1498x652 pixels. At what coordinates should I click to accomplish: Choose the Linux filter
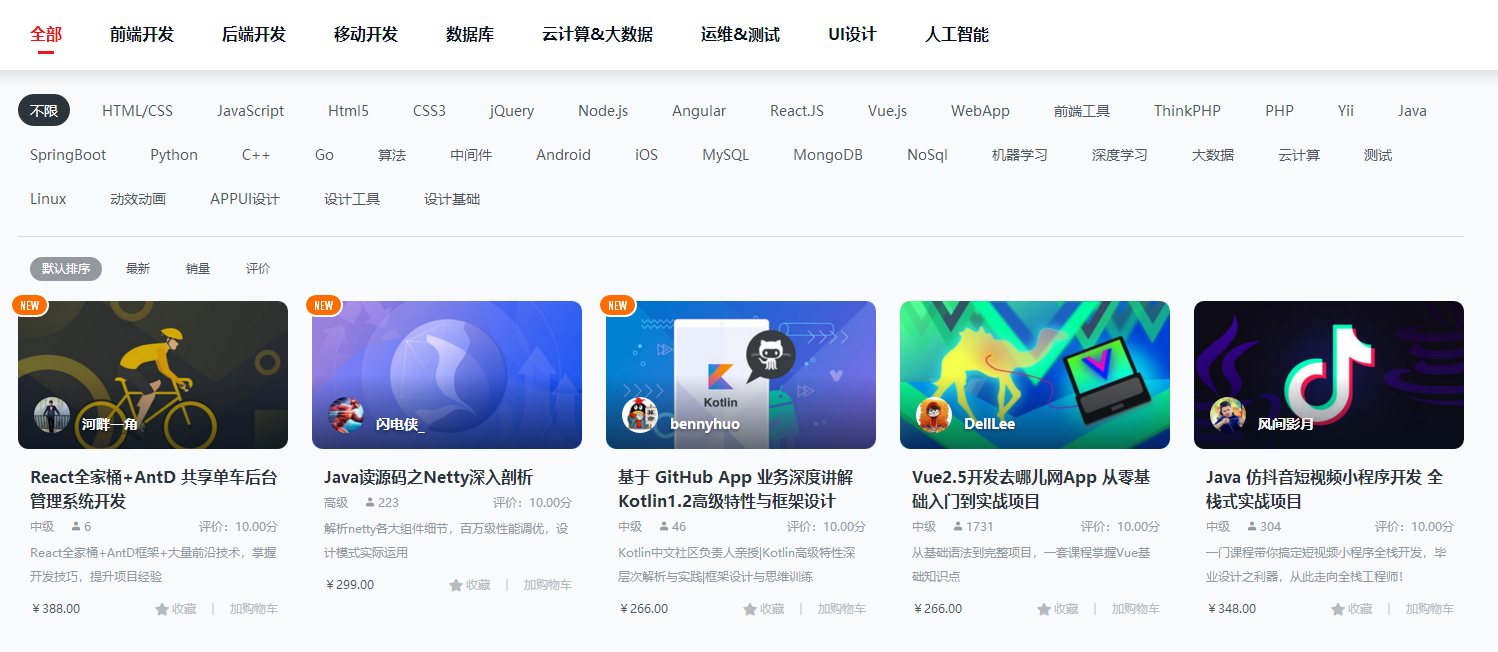point(48,199)
